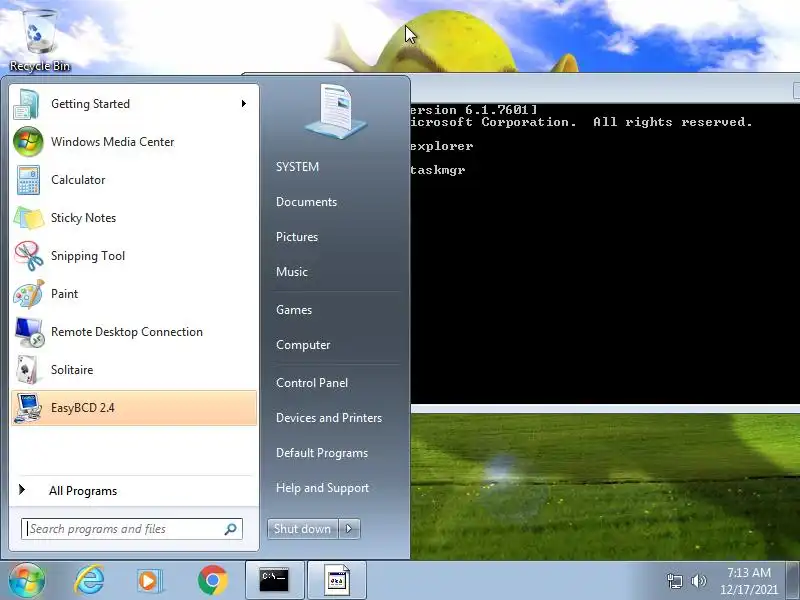Click the Start orb button
Image resolution: width=800 pixels, height=600 pixels.
pos(27,580)
